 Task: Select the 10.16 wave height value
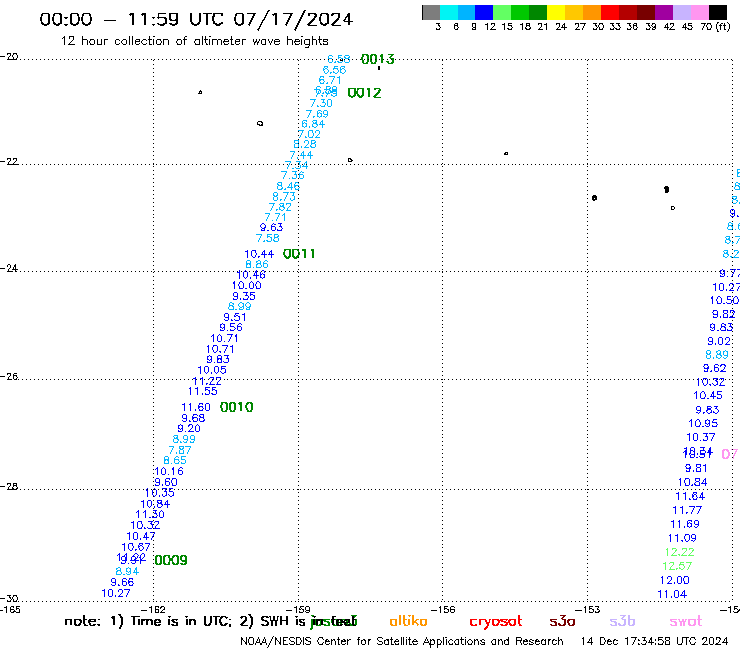(169, 472)
